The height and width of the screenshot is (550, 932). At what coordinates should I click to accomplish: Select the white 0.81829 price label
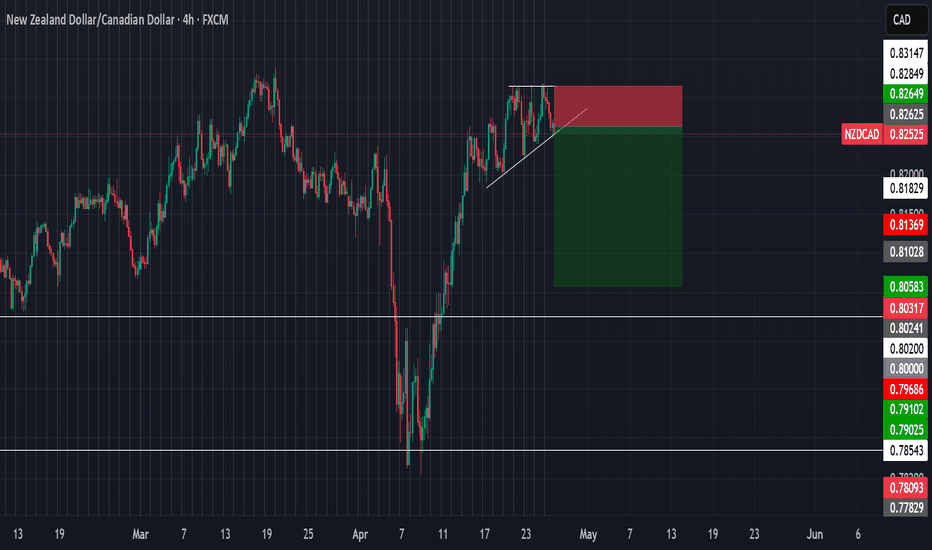point(906,188)
